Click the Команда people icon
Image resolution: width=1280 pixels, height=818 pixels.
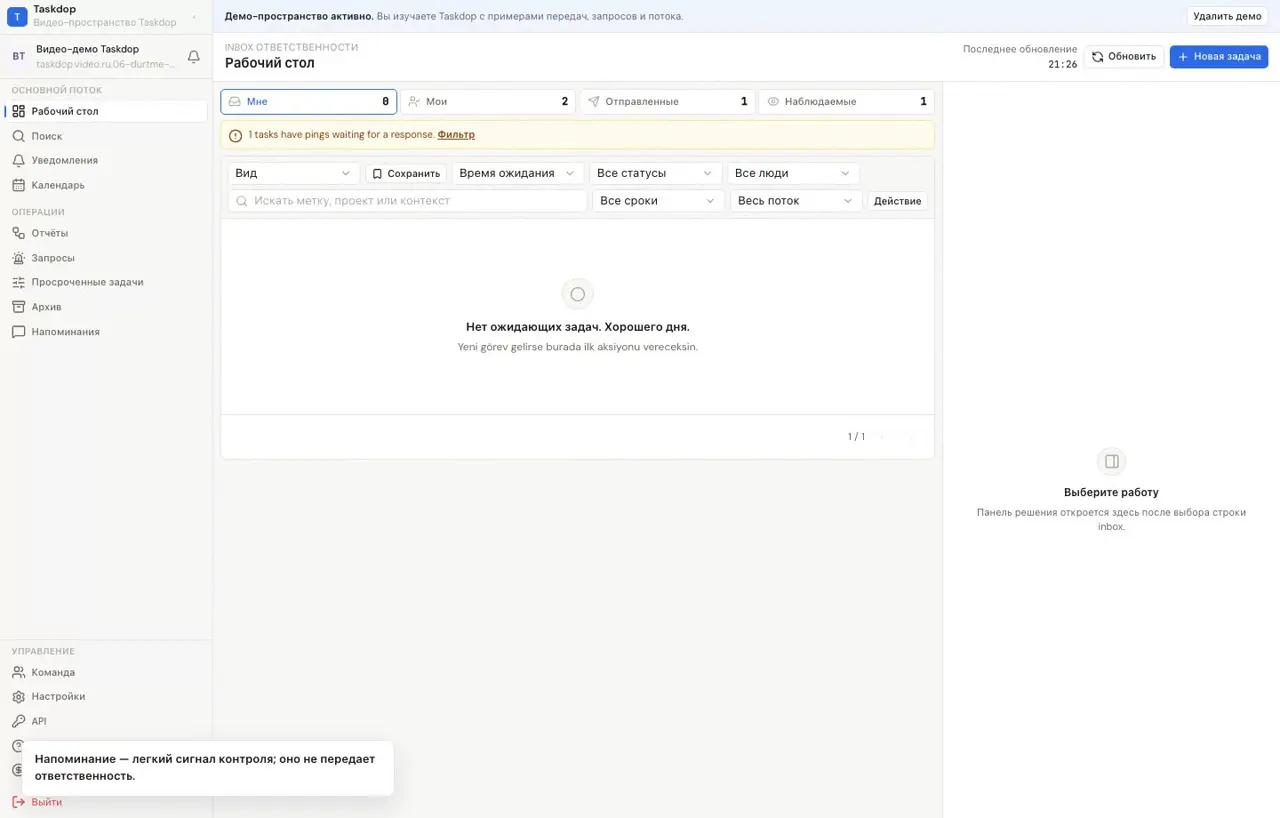[18, 672]
